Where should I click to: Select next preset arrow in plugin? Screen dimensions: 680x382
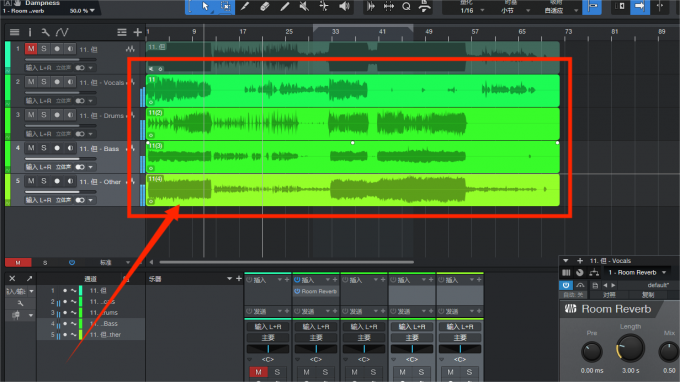click(613, 285)
